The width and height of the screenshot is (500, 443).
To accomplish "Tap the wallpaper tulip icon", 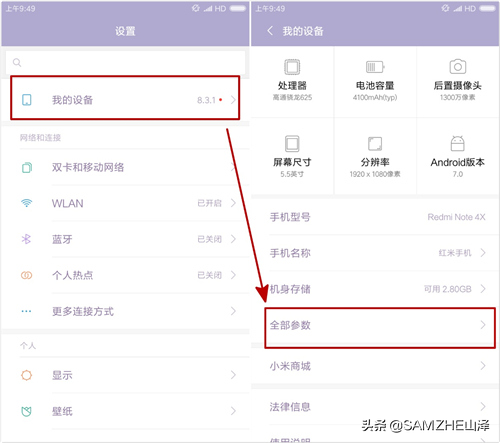I will click(x=27, y=411).
